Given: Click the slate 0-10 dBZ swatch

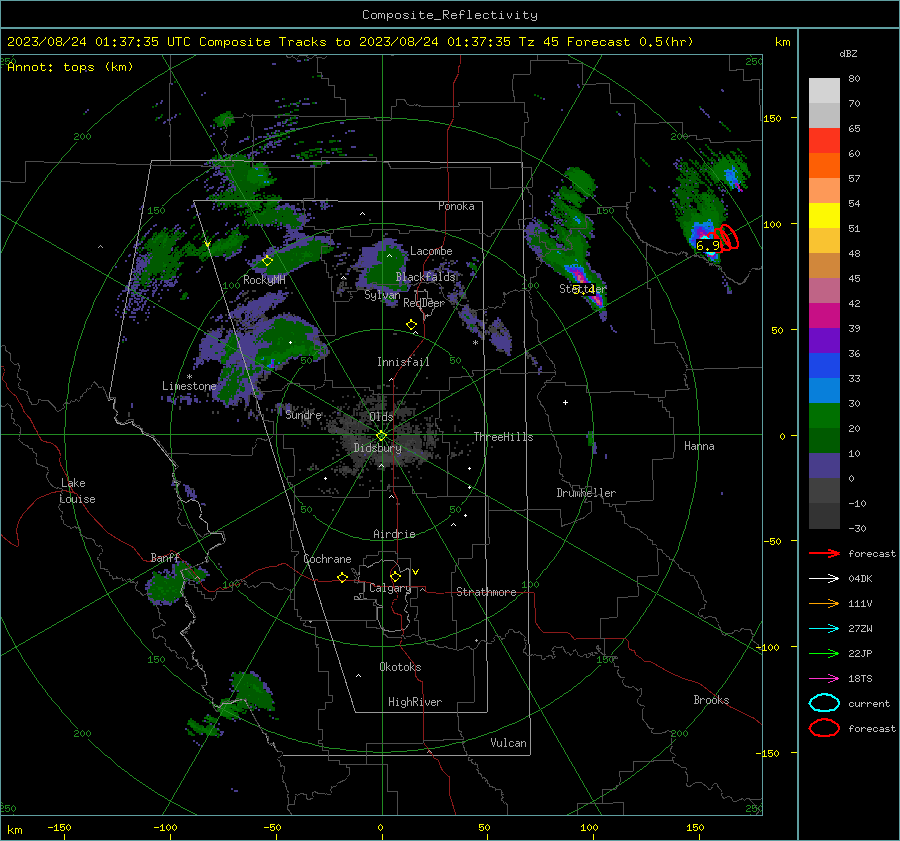Looking at the screenshot, I should click(x=824, y=466).
